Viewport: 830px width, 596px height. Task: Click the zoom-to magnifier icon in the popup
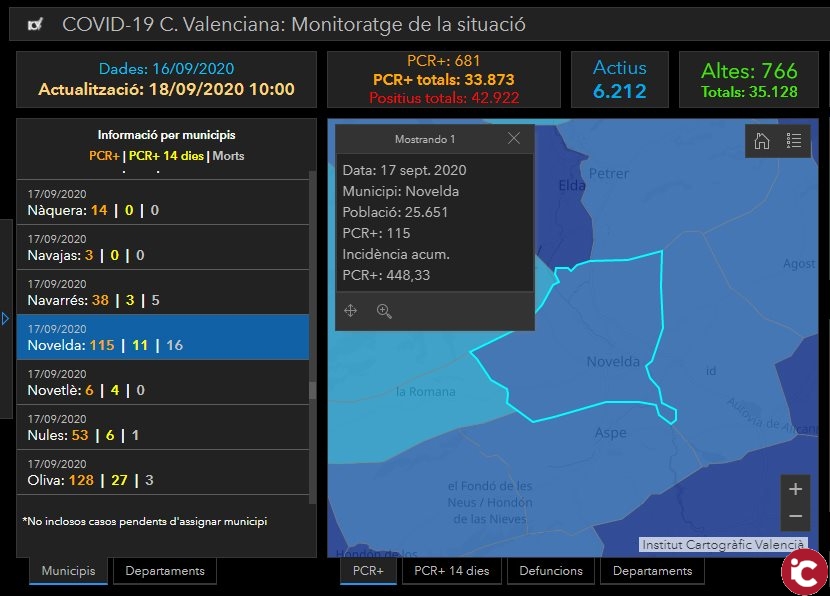tap(384, 311)
